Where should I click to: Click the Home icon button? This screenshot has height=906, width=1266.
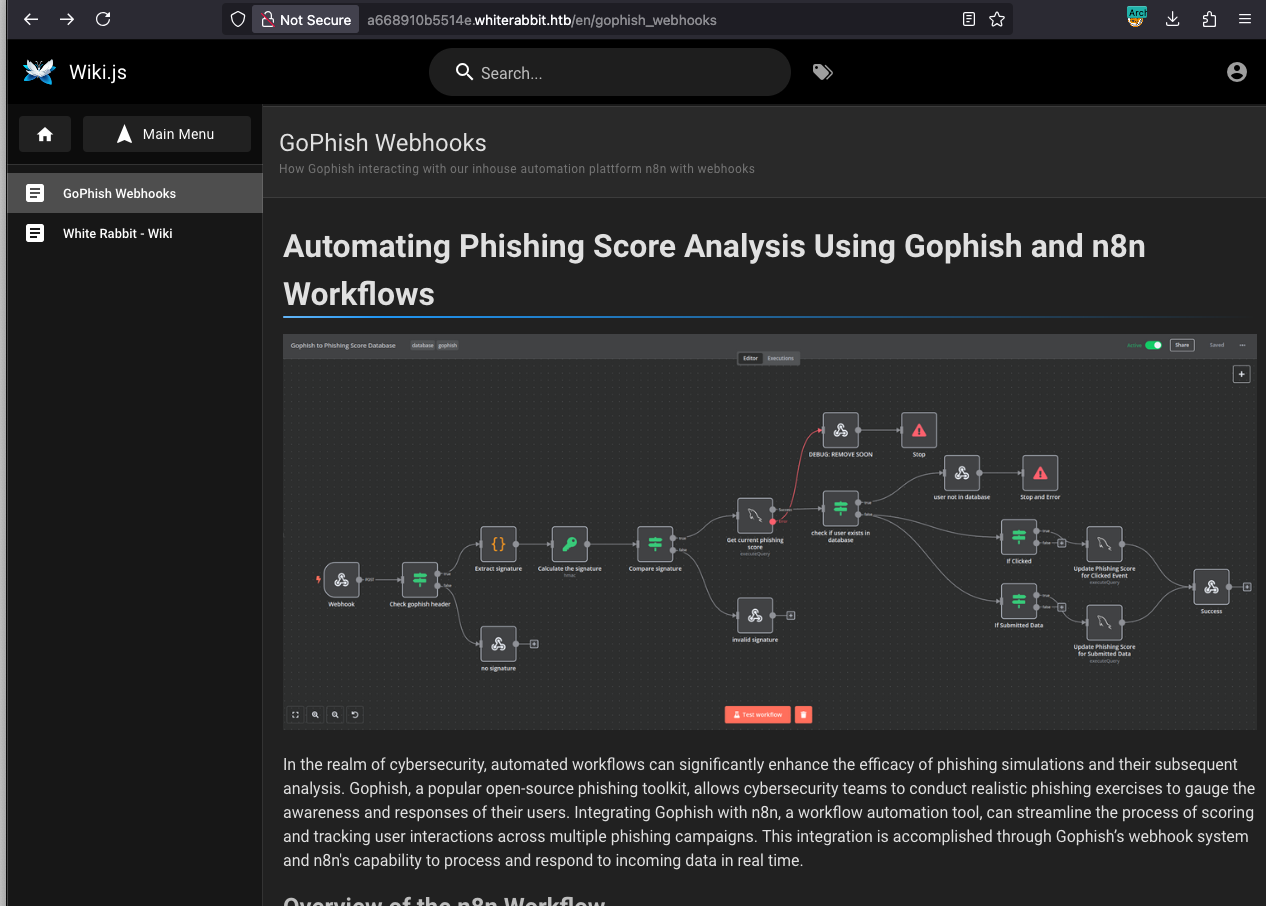tap(45, 134)
